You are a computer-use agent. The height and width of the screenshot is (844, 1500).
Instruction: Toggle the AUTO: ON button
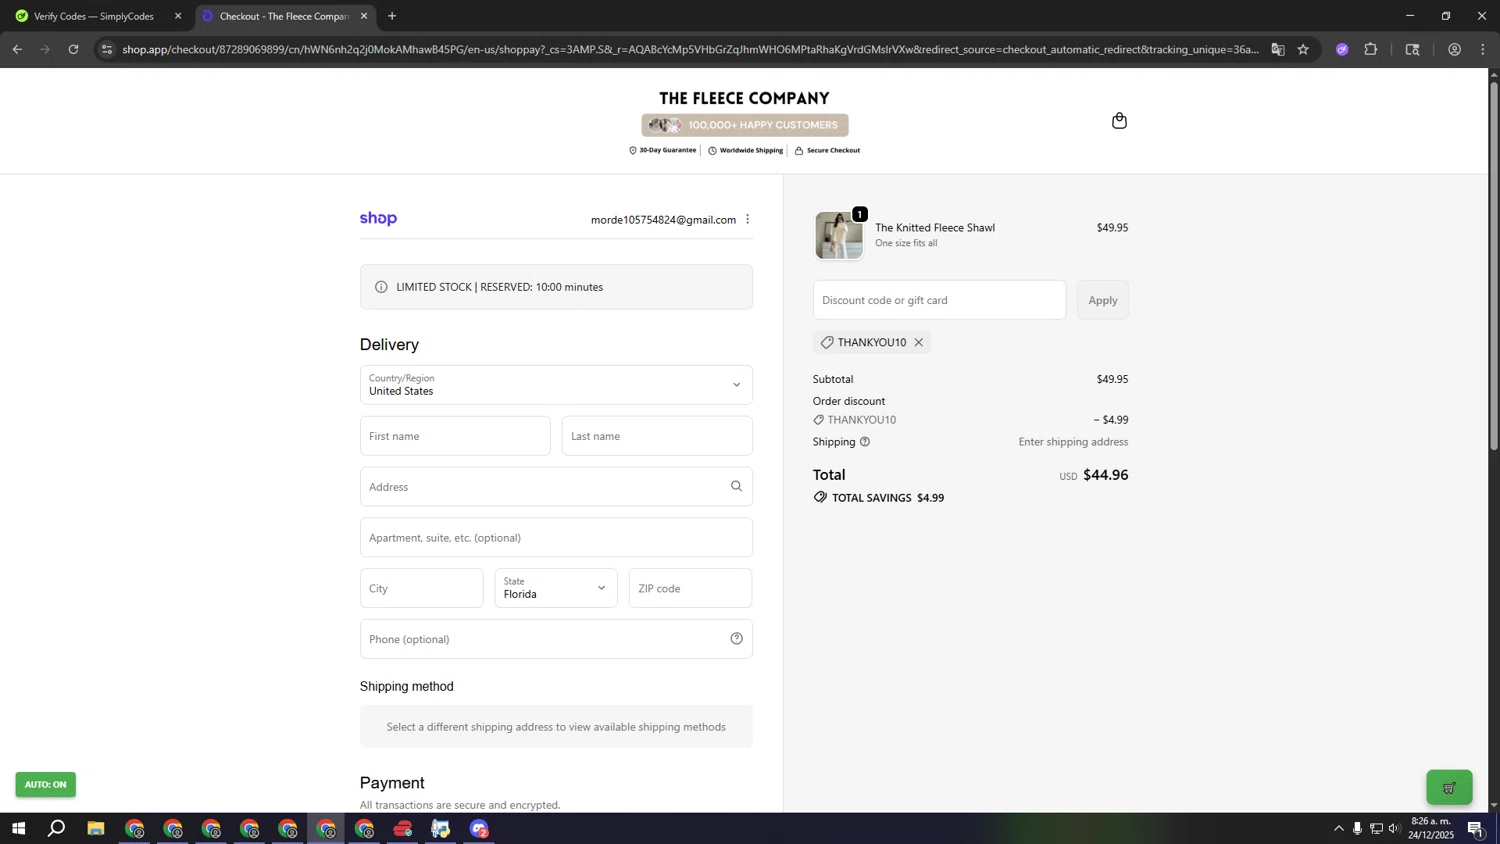coord(45,785)
